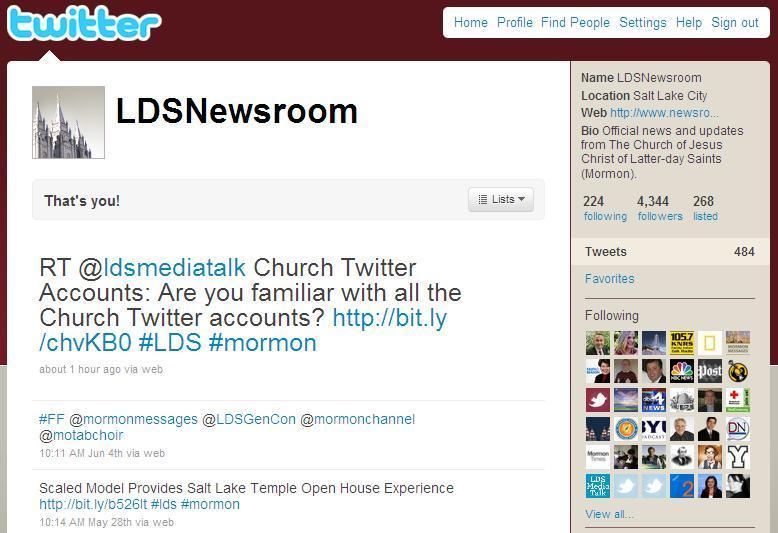Click View all following link
The image size is (778, 533).
[x=609, y=514]
